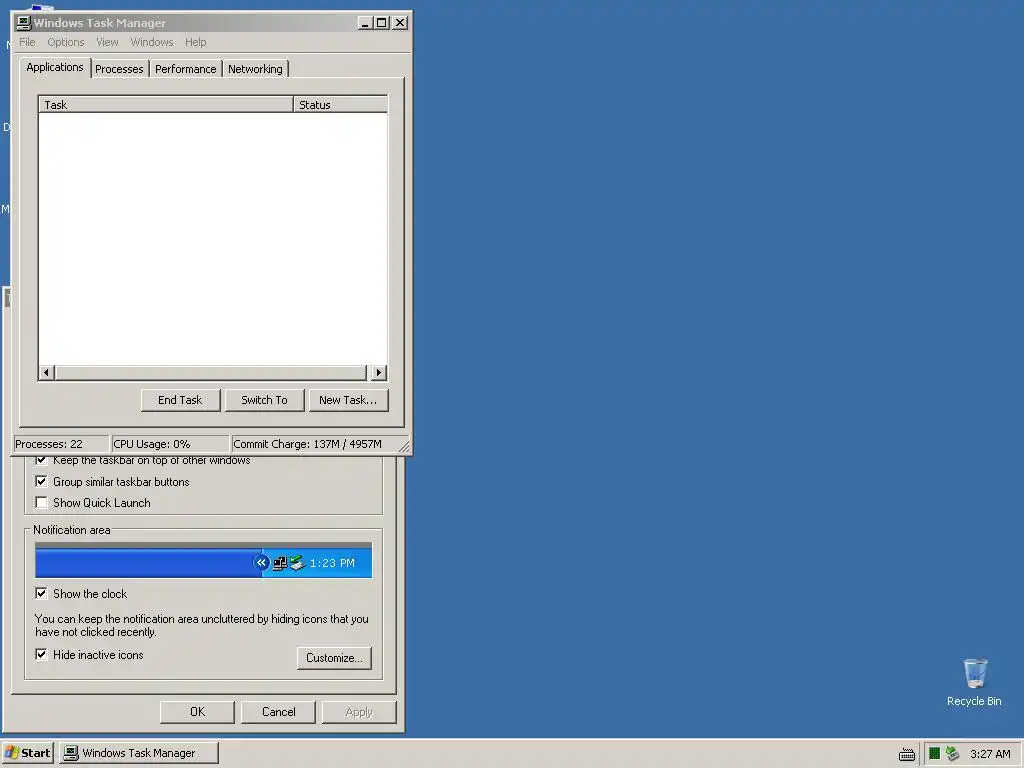Click the Task column header
The width and height of the screenshot is (1024, 768).
[166, 104]
